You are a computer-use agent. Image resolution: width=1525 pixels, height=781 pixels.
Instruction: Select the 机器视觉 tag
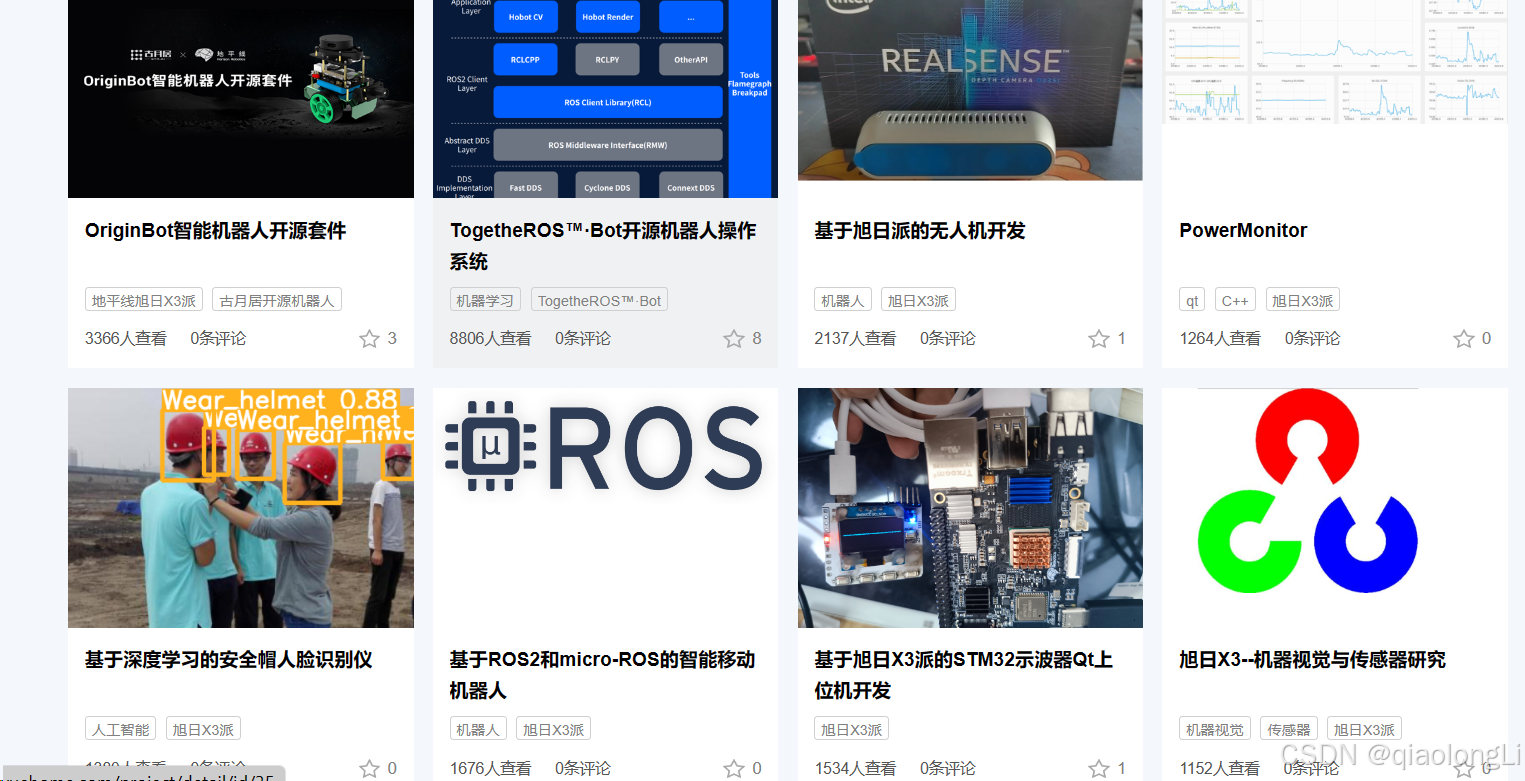click(x=1214, y=729)
